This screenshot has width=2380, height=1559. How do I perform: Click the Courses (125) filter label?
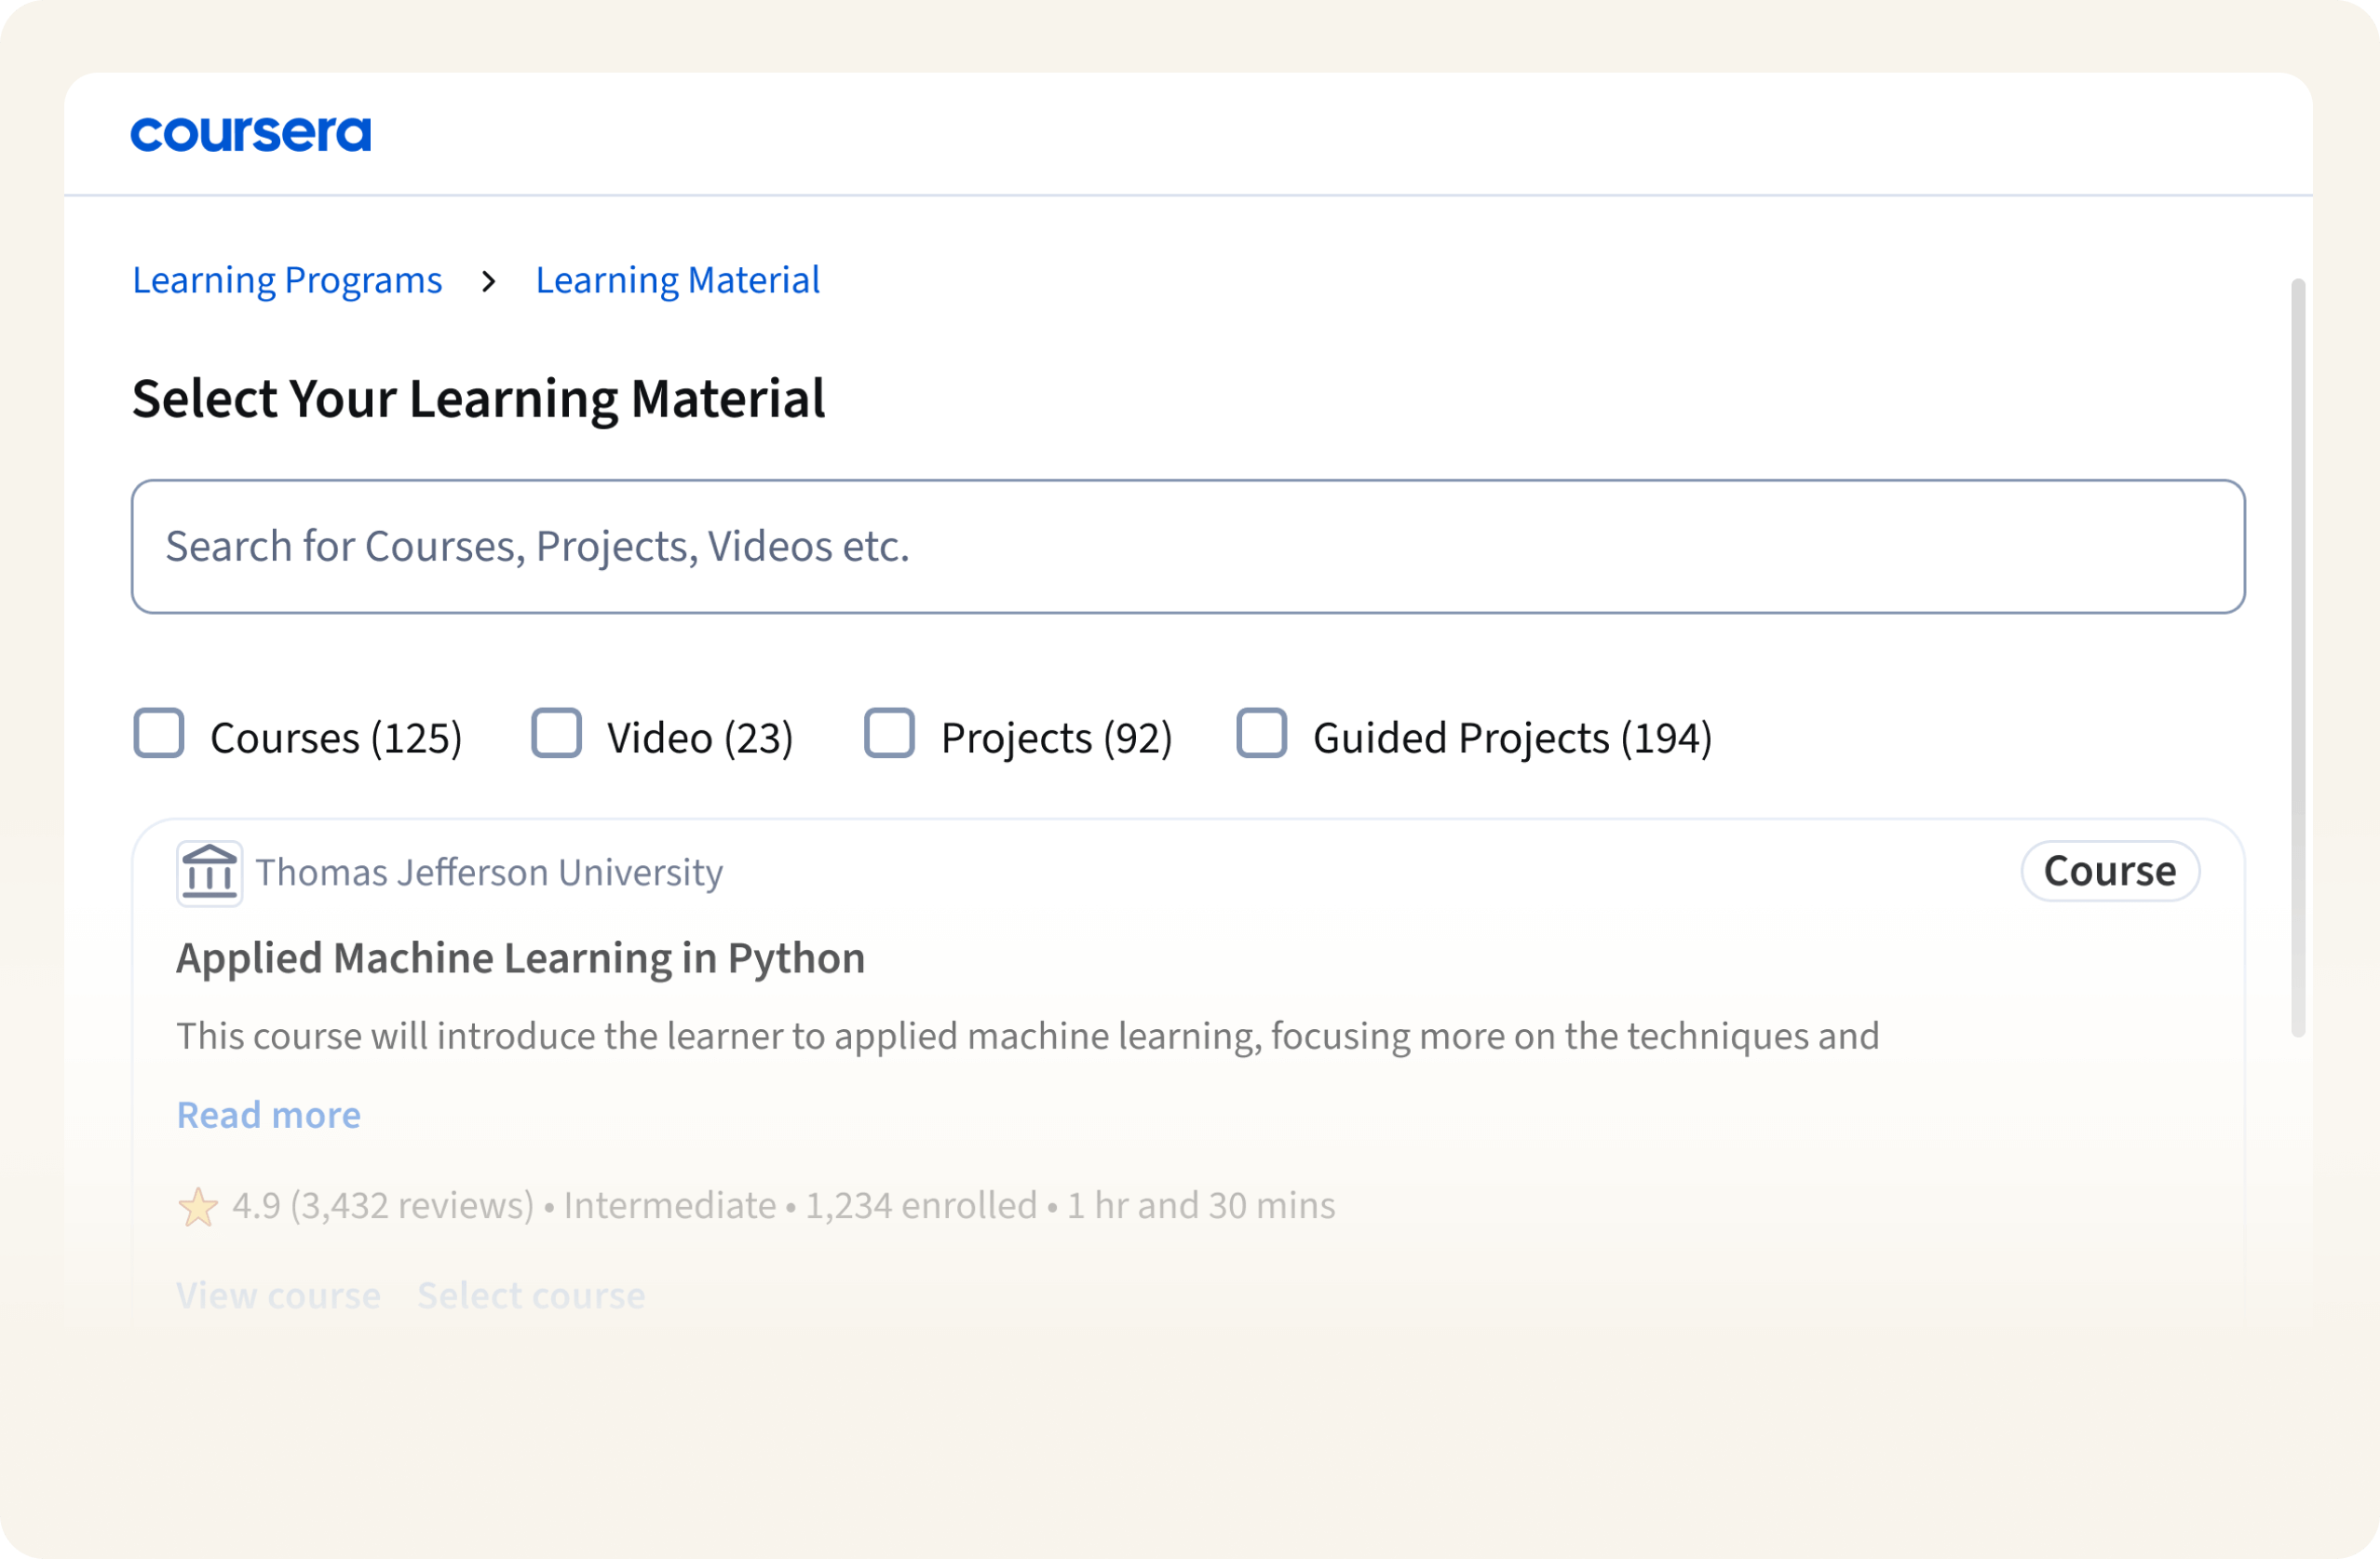[336, 738]
